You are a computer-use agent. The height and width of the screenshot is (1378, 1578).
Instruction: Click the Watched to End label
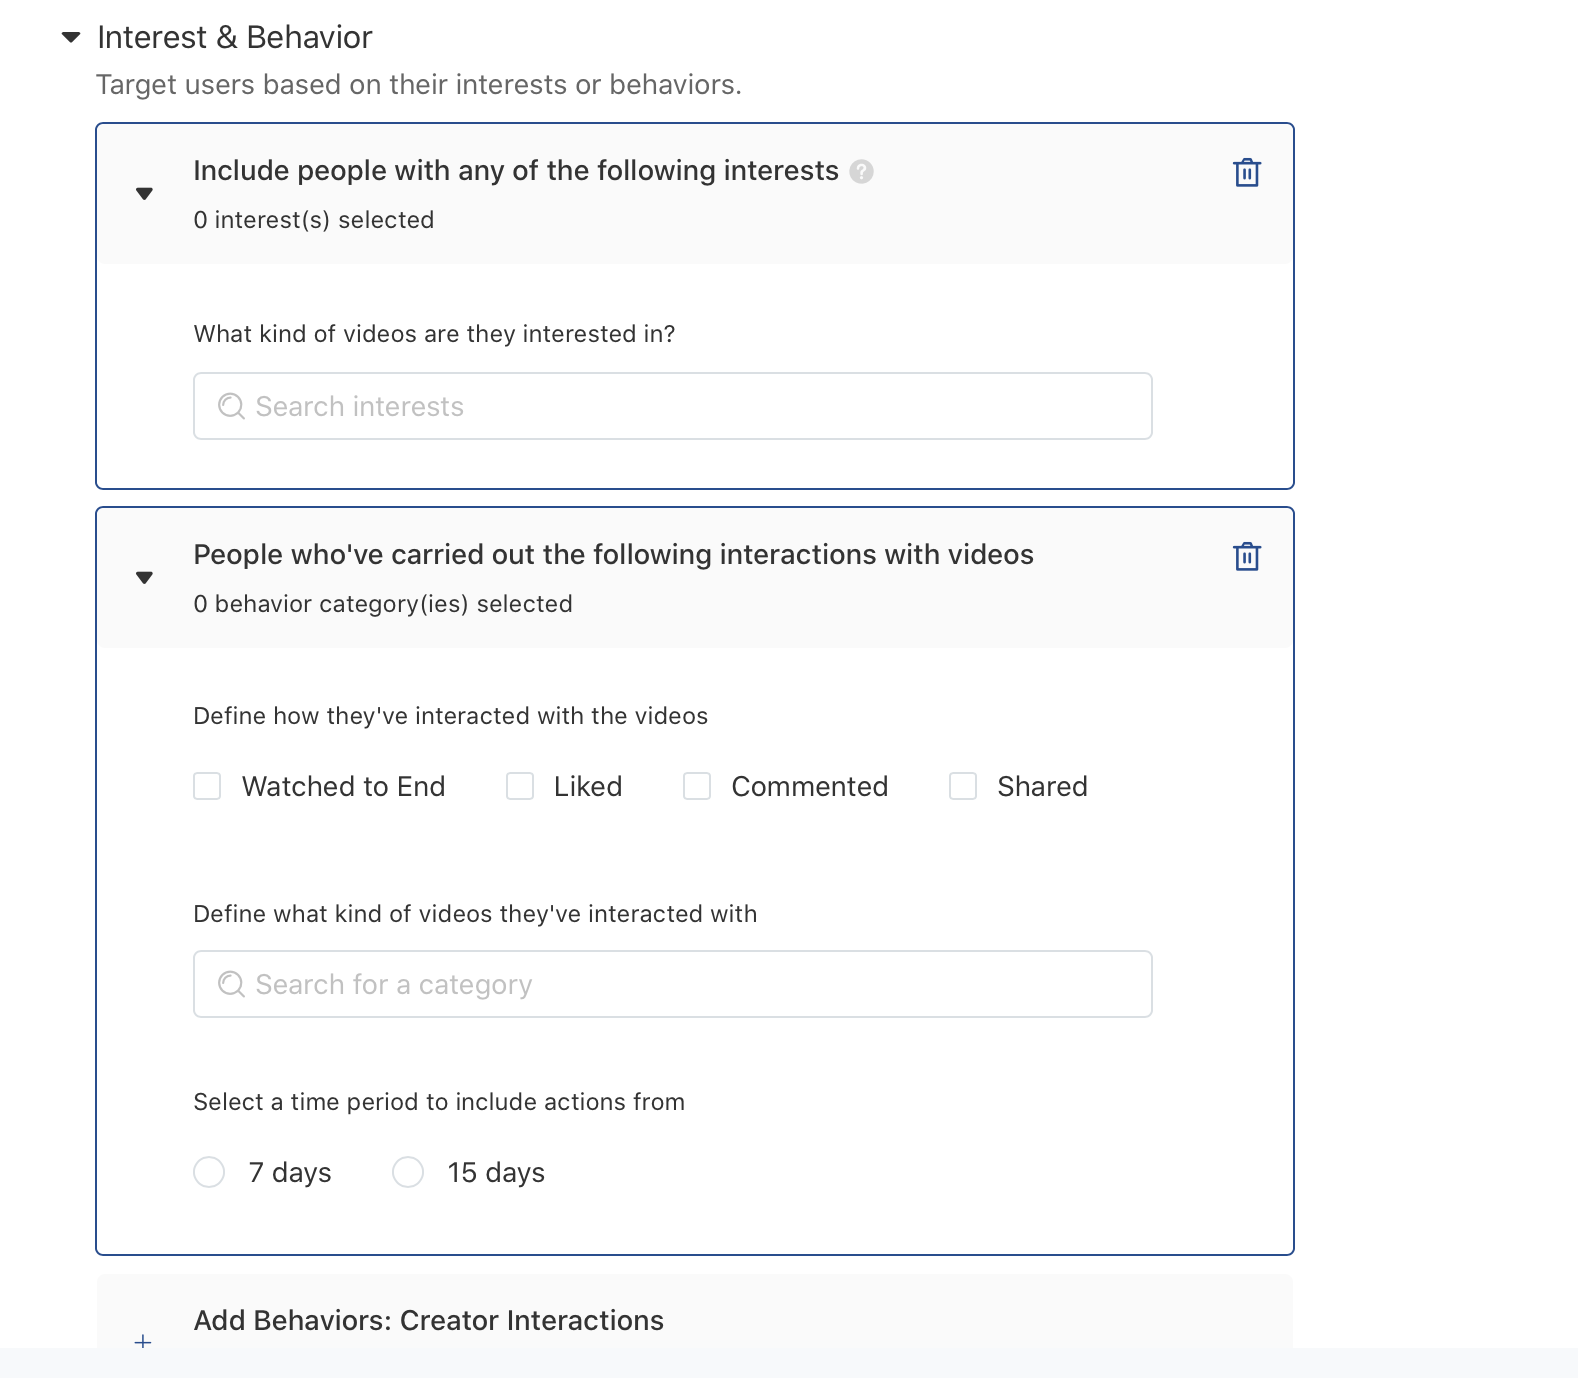point(343,787)
